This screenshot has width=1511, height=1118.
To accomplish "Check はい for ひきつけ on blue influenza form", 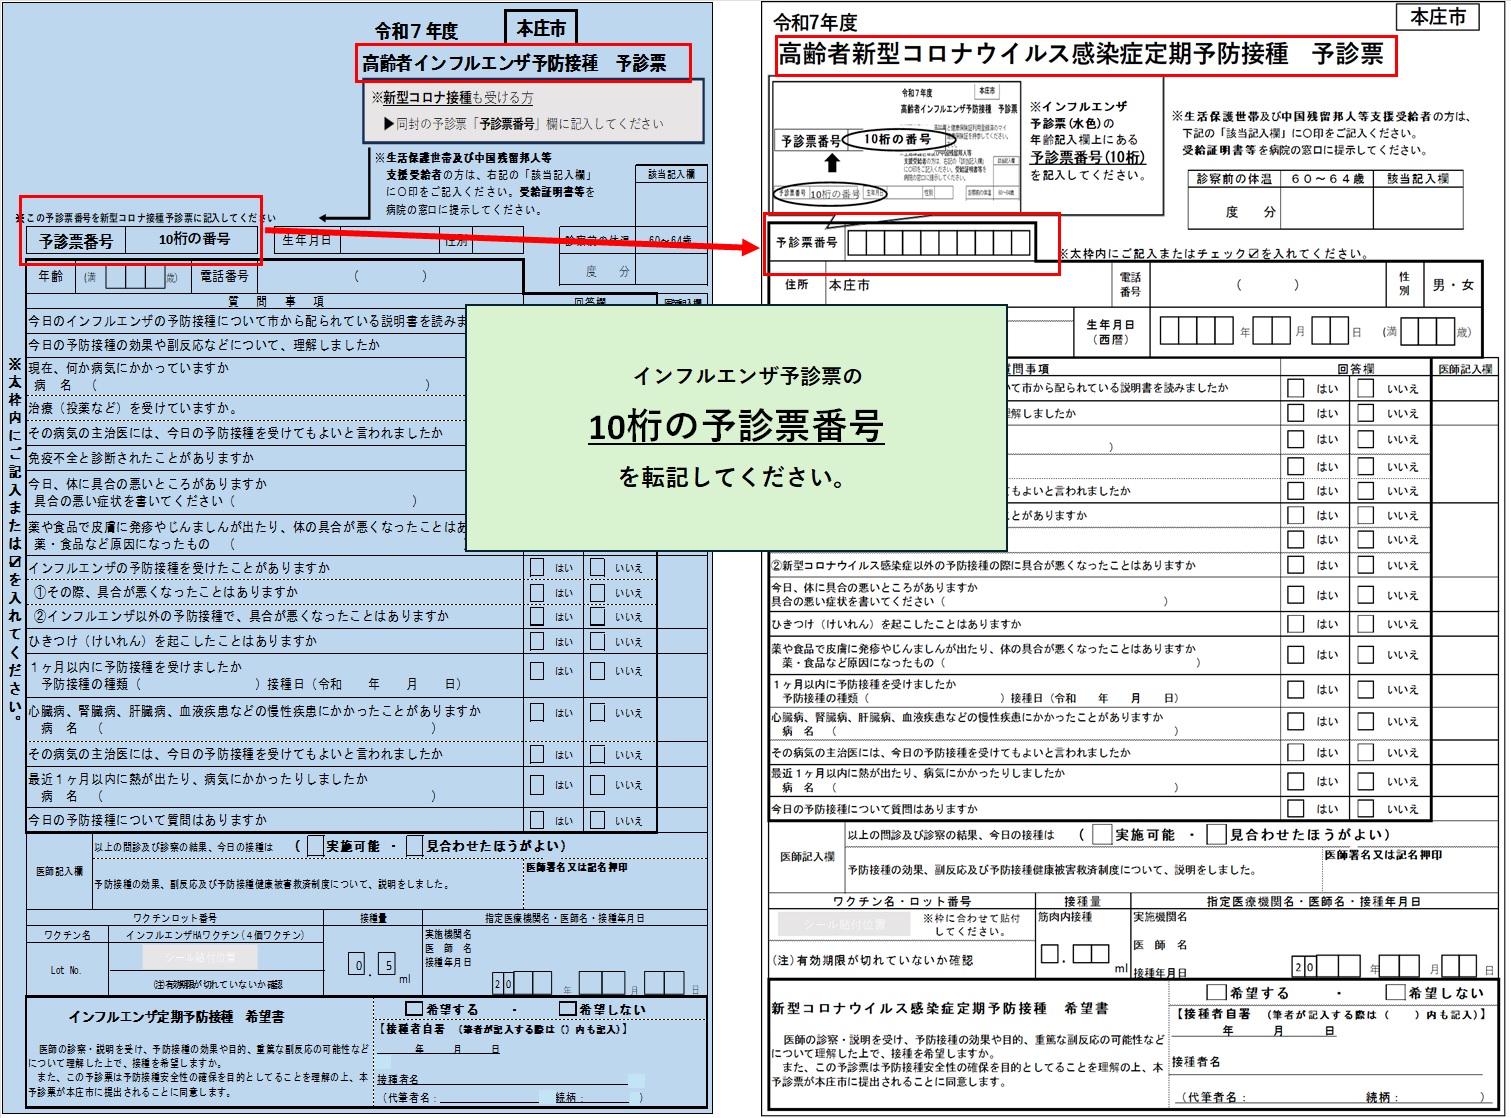I will (x=537, y=641).
